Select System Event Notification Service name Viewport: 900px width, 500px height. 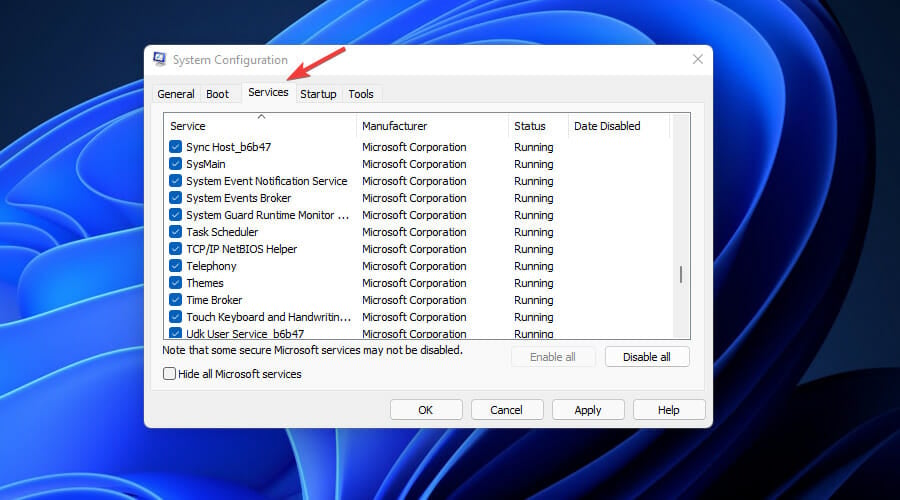pos(266,181)
